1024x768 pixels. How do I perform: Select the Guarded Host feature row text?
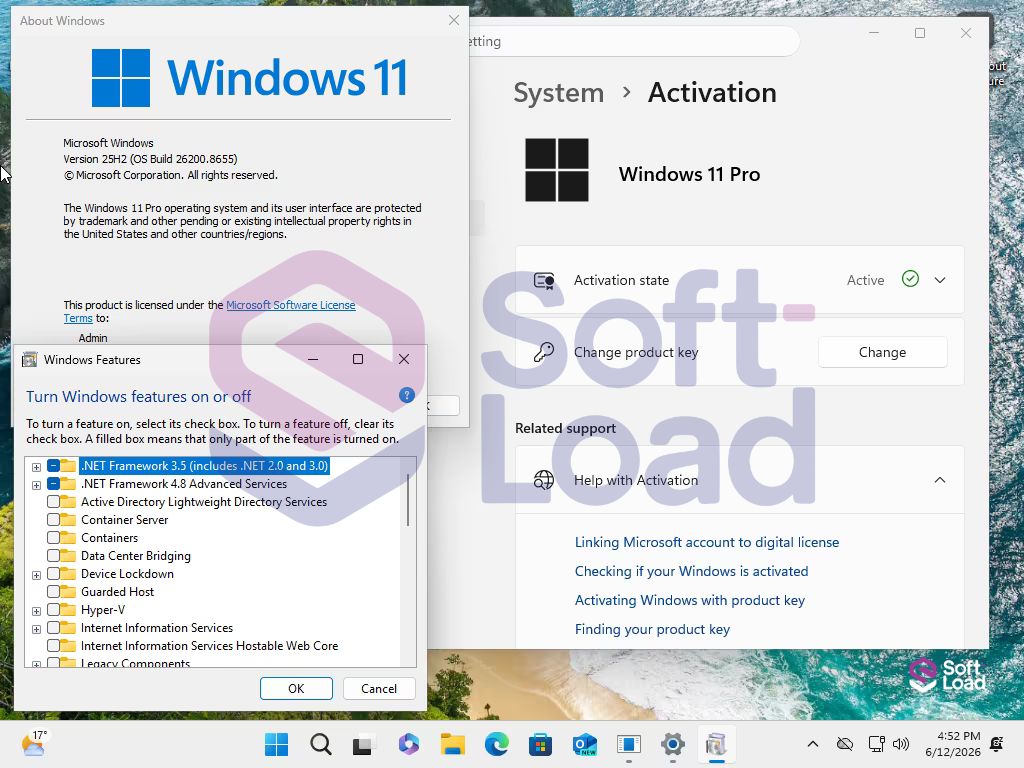[118, 592]
